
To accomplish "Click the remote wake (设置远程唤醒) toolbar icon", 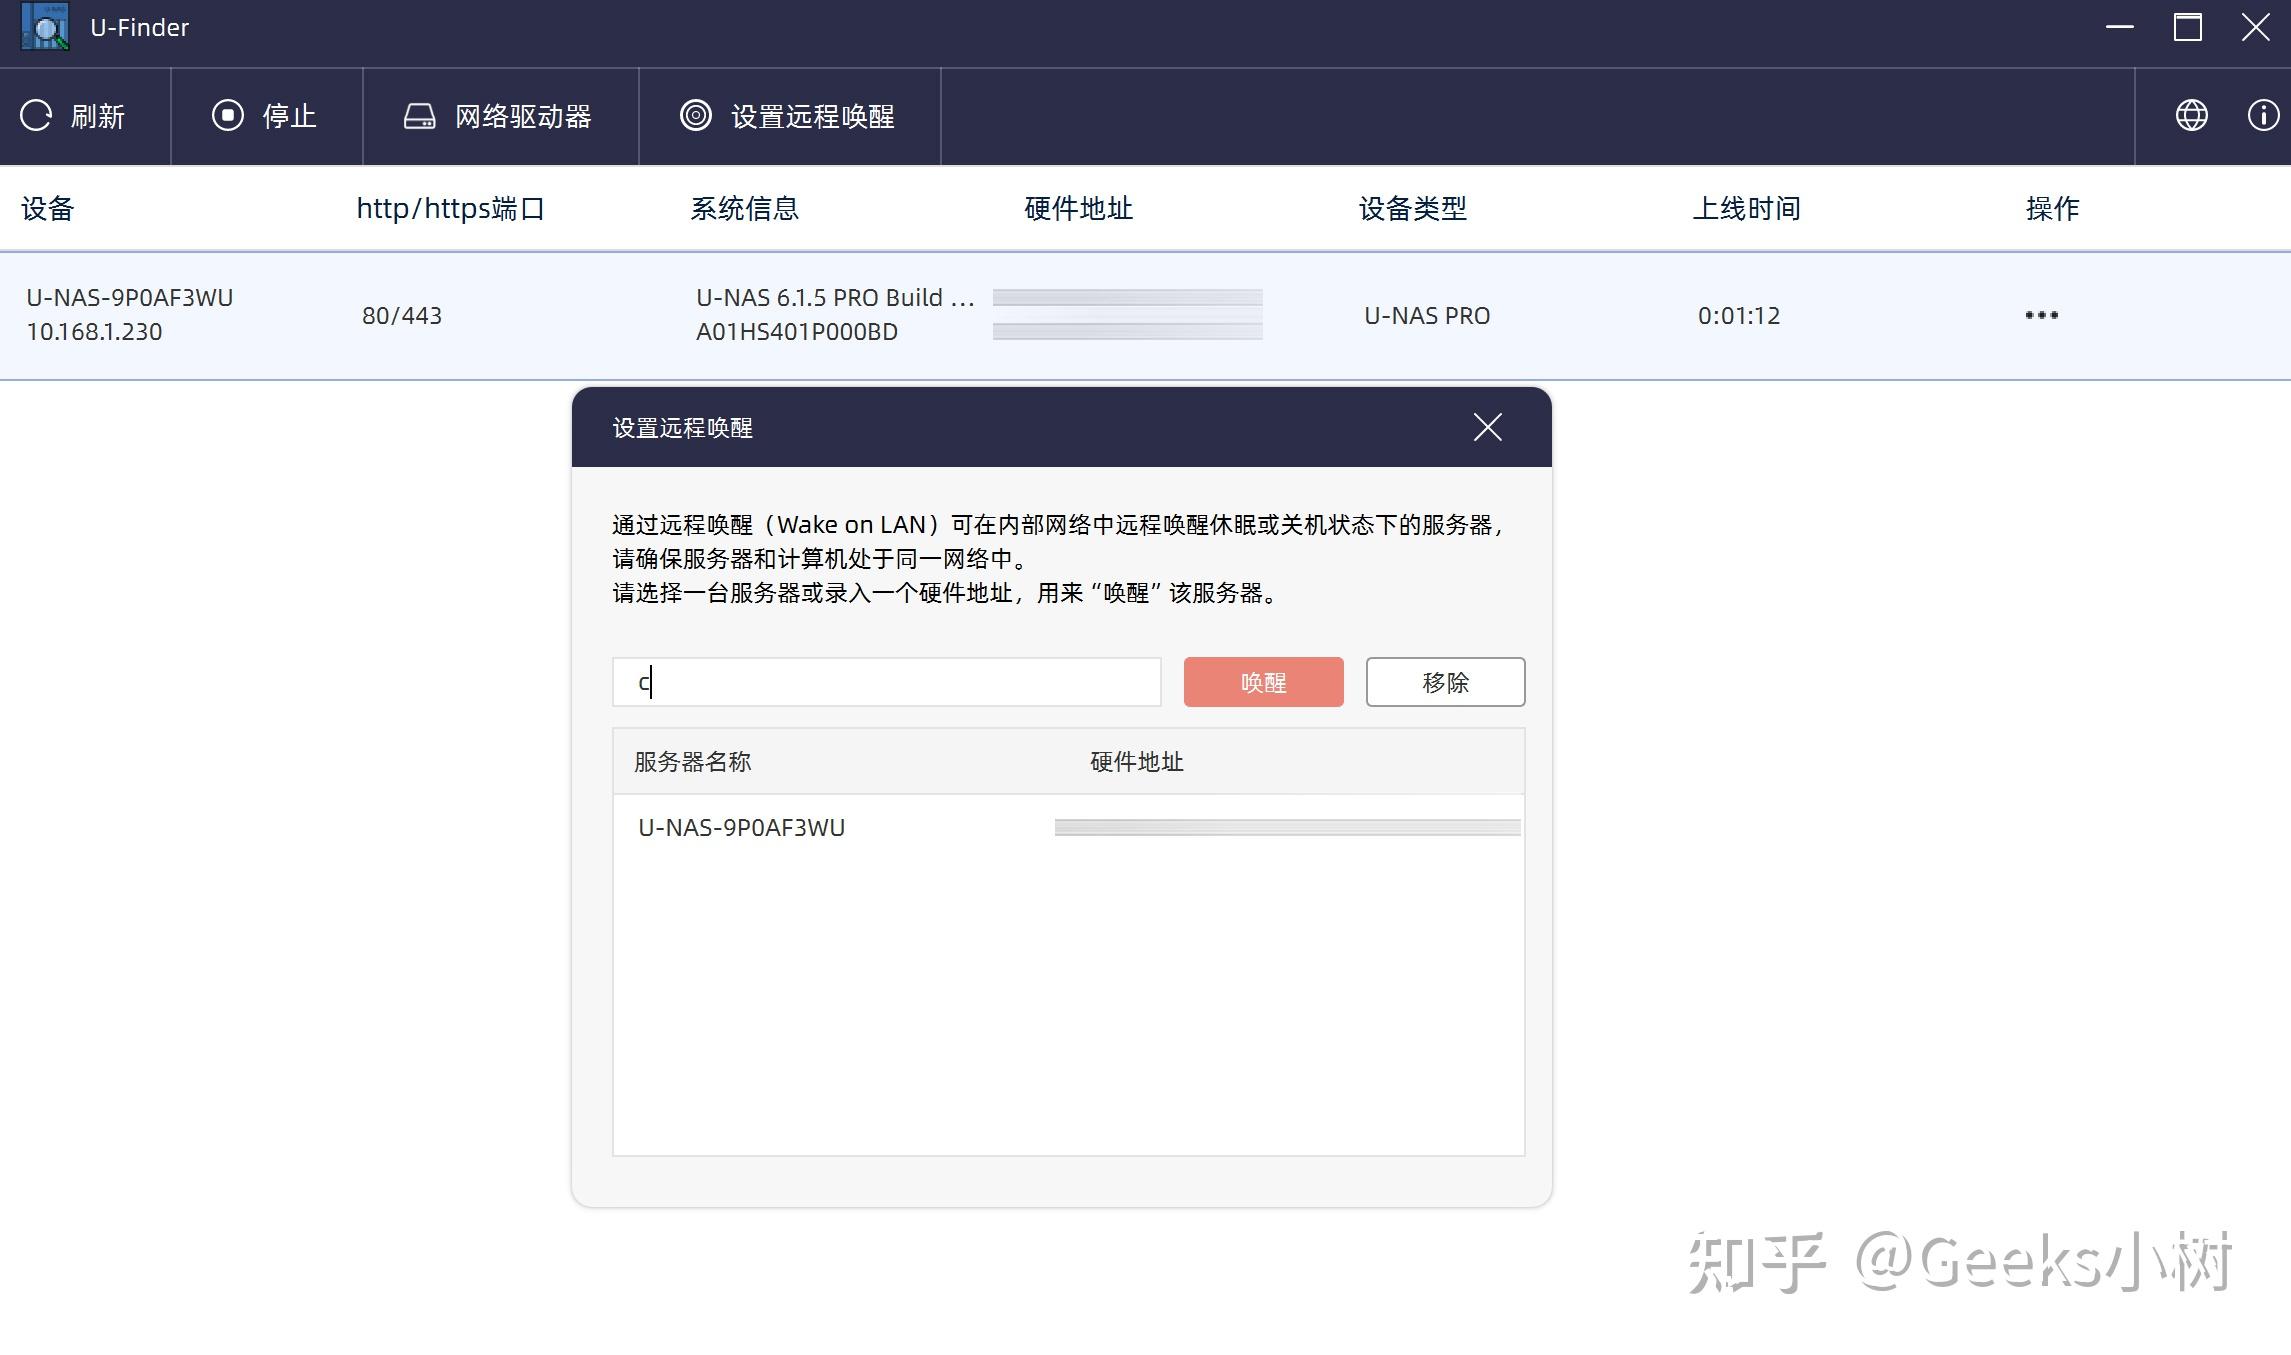I will coord(696,116).
